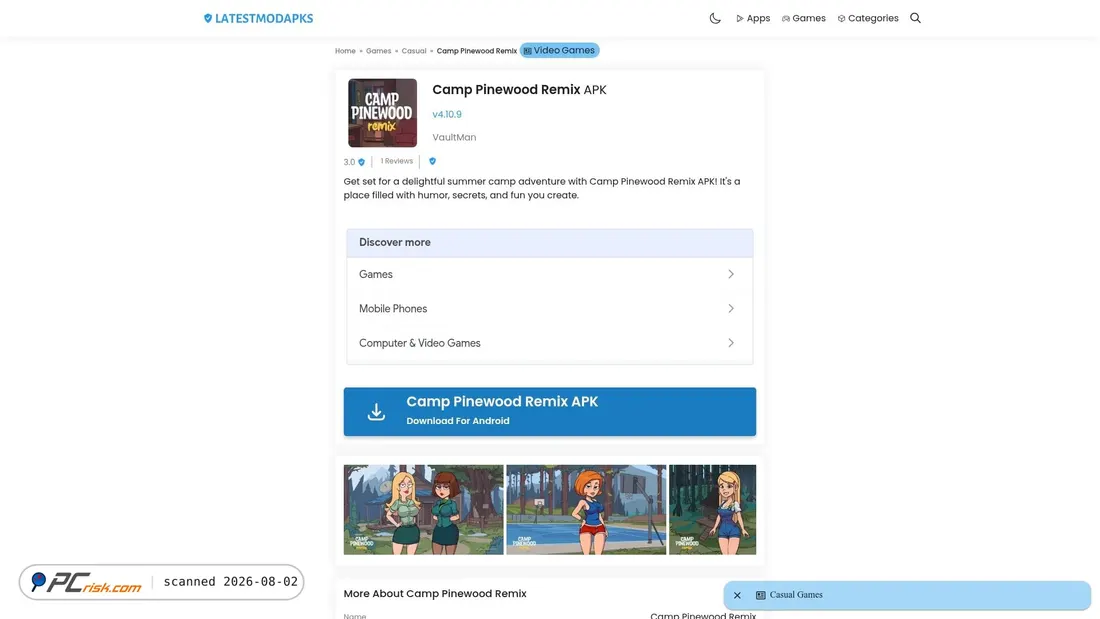Open screenshot of two counselors at cabin
The width and height of the screenshot is (1100, 619).
[x=423, y=510]
